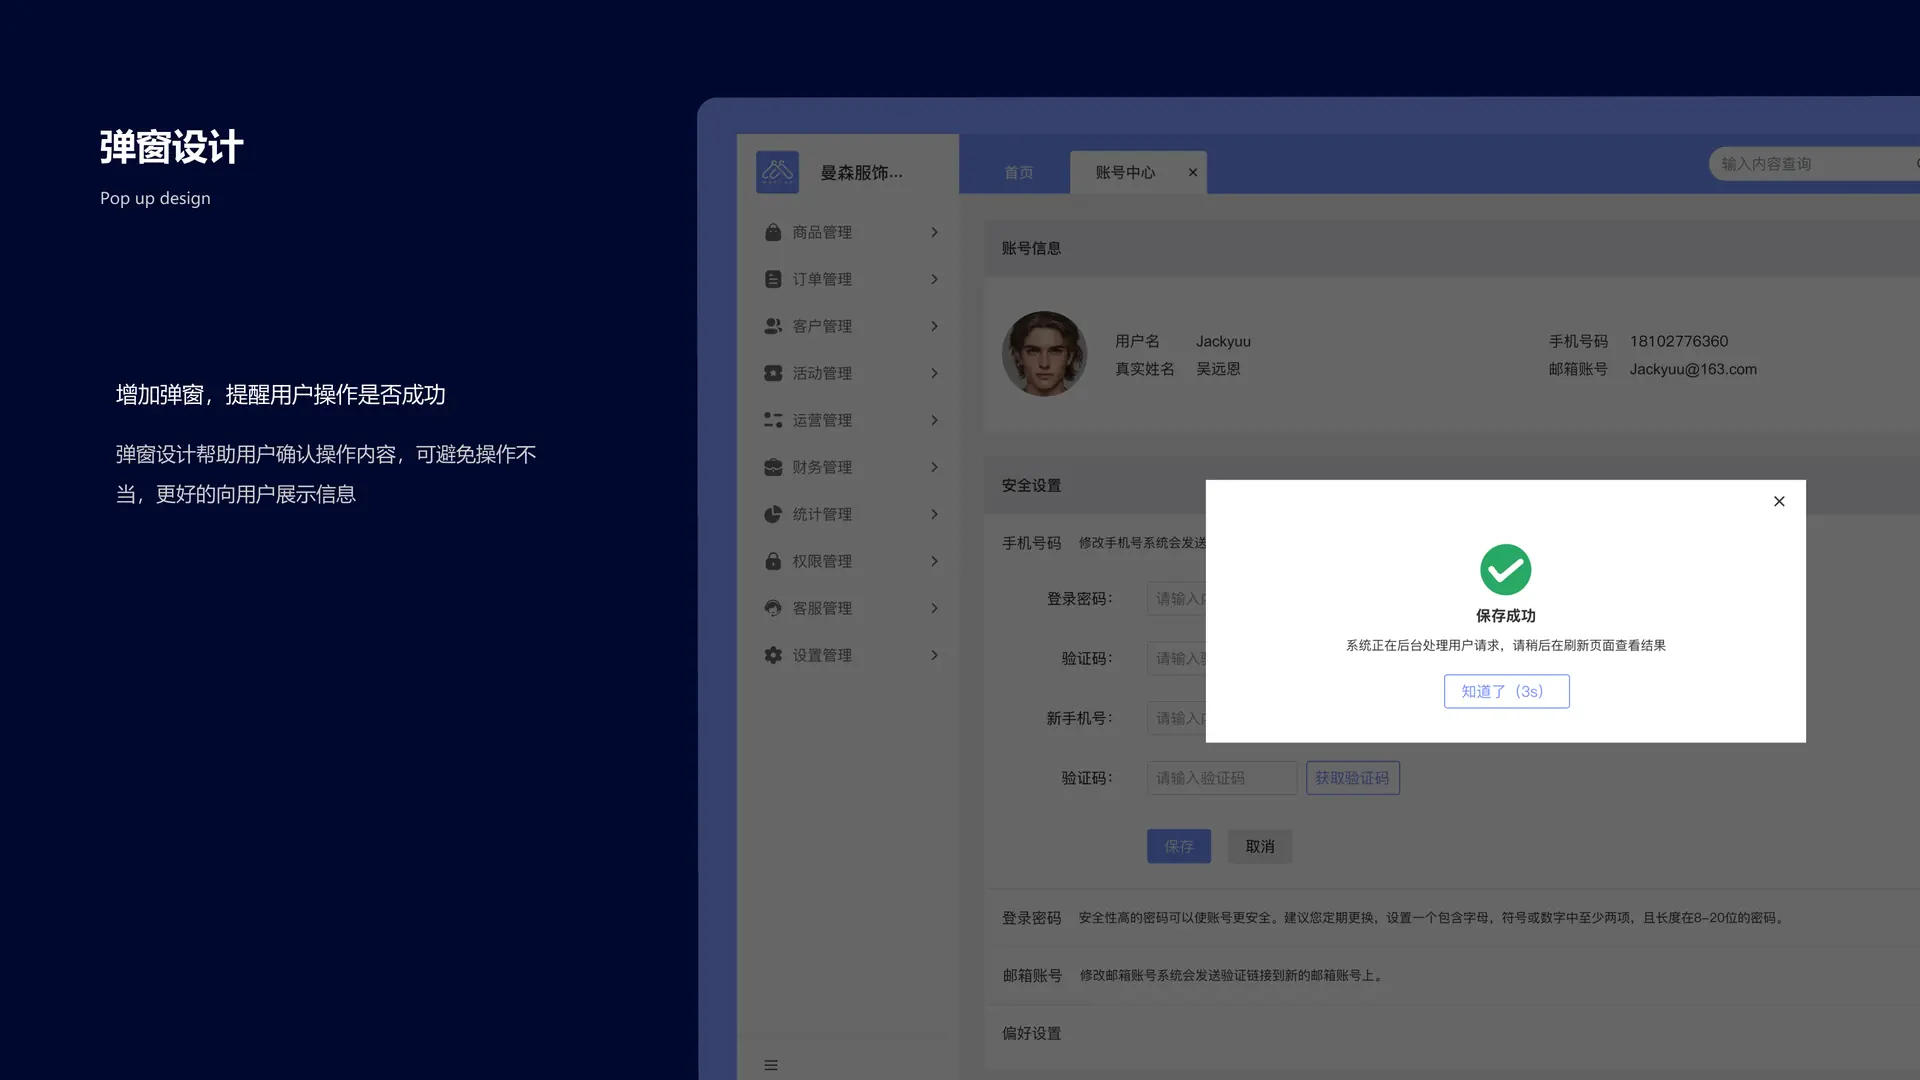Click the 新手机号 input field
This screenshot has height=1080, width=1920.
1177,718
